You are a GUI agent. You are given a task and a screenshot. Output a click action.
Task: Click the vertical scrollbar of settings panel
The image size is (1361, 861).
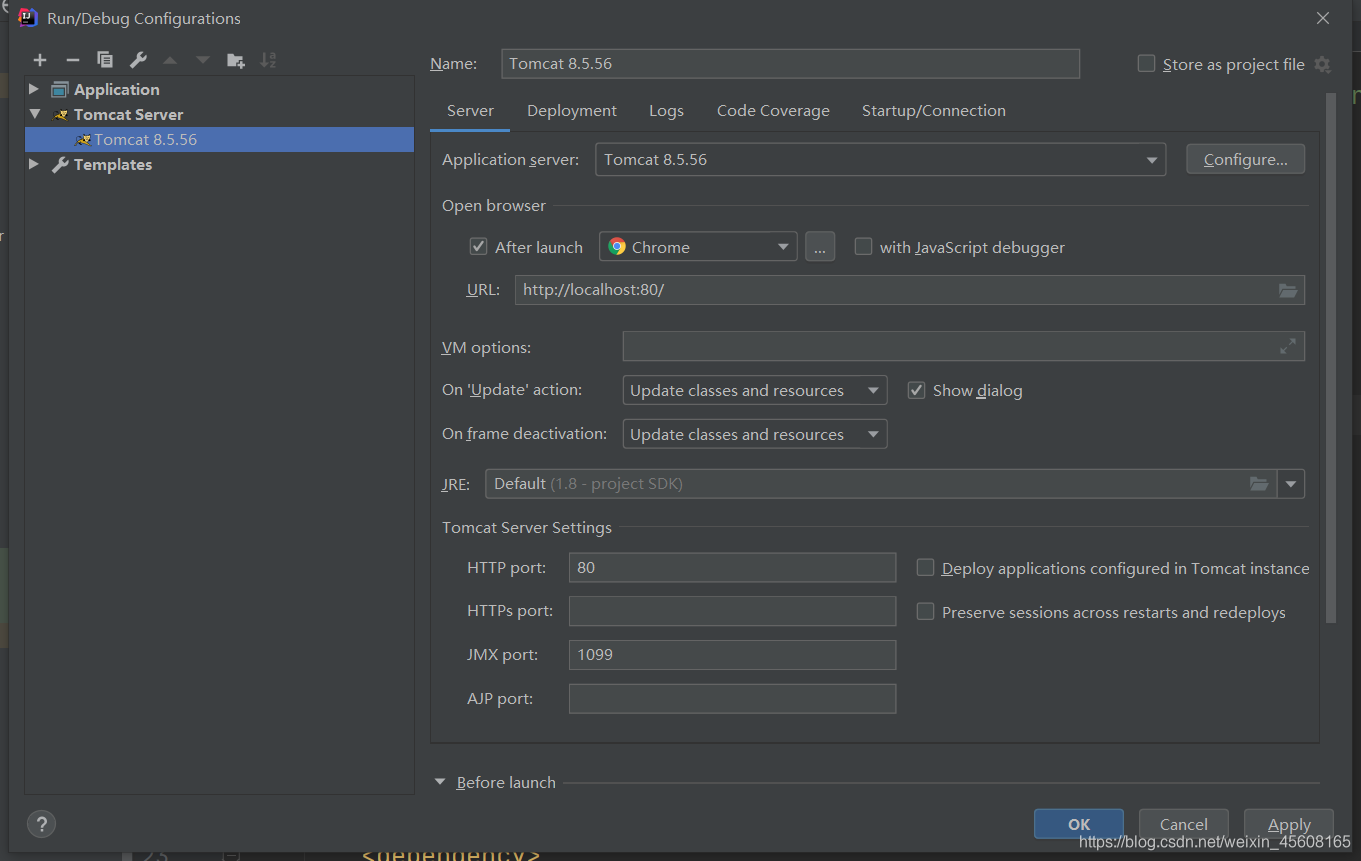1330,358
